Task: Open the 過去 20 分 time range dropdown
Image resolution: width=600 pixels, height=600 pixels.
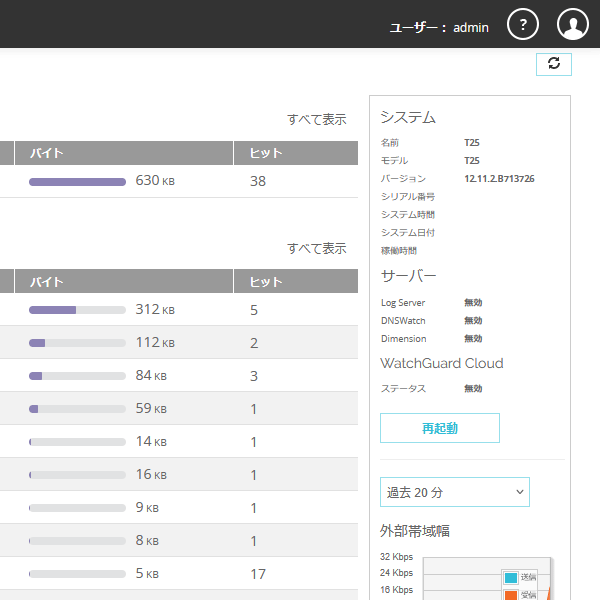Action: pyautogui.click(x=455, y=492)
